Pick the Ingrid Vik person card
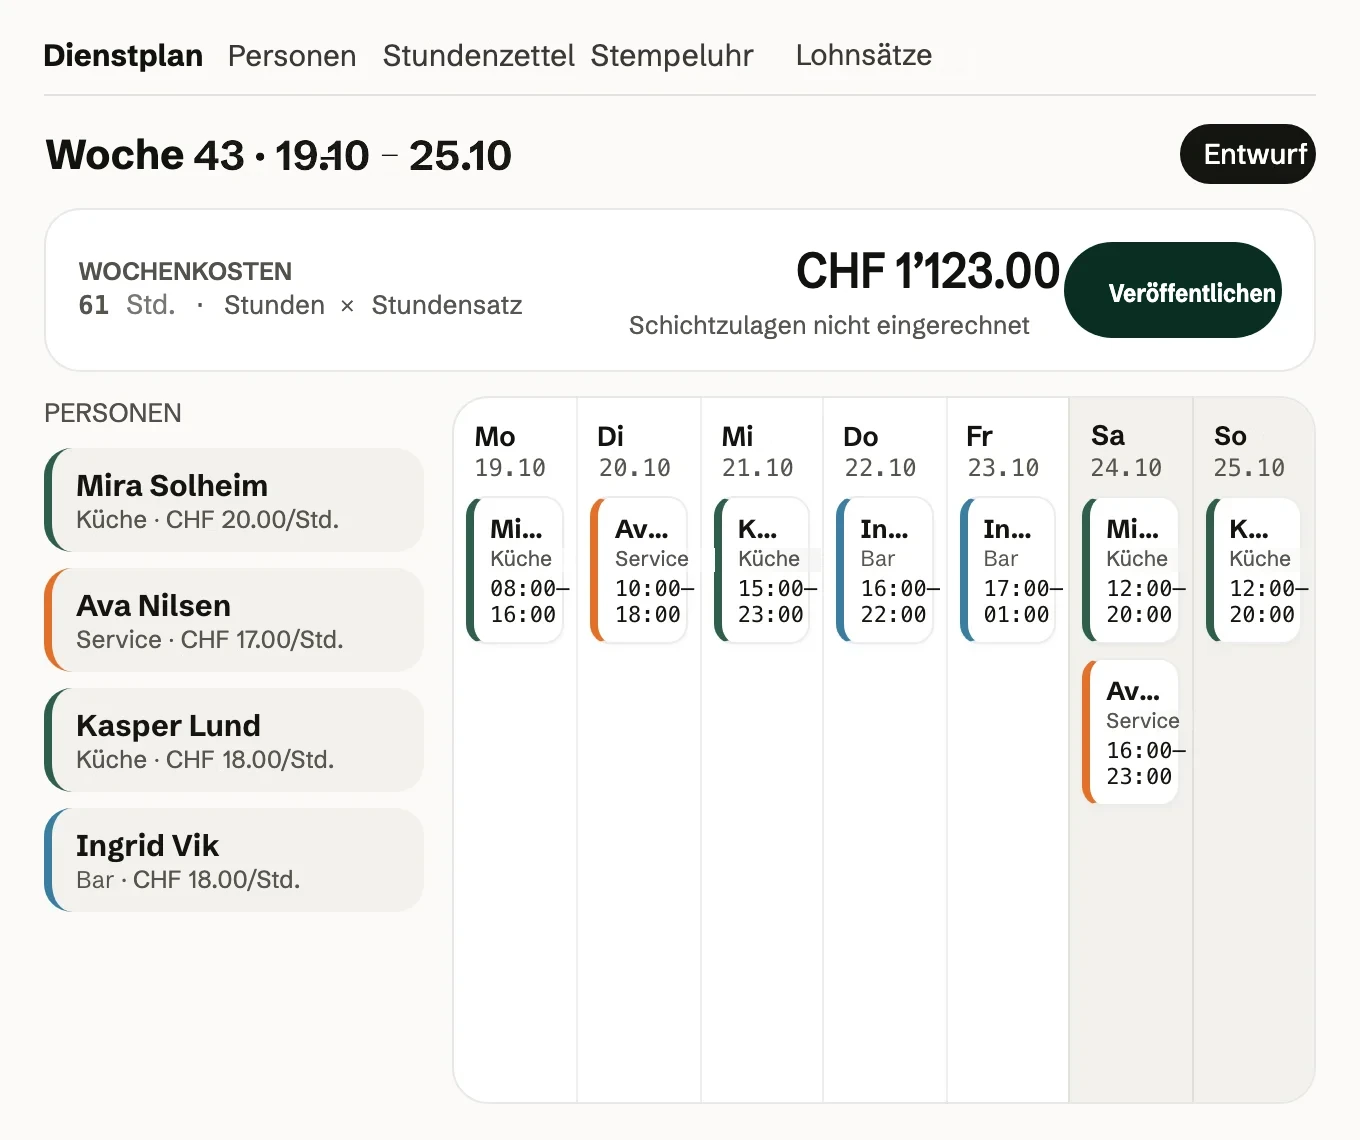Image resolution: width=1360 pixels, height=1140 pixels. 234,860
